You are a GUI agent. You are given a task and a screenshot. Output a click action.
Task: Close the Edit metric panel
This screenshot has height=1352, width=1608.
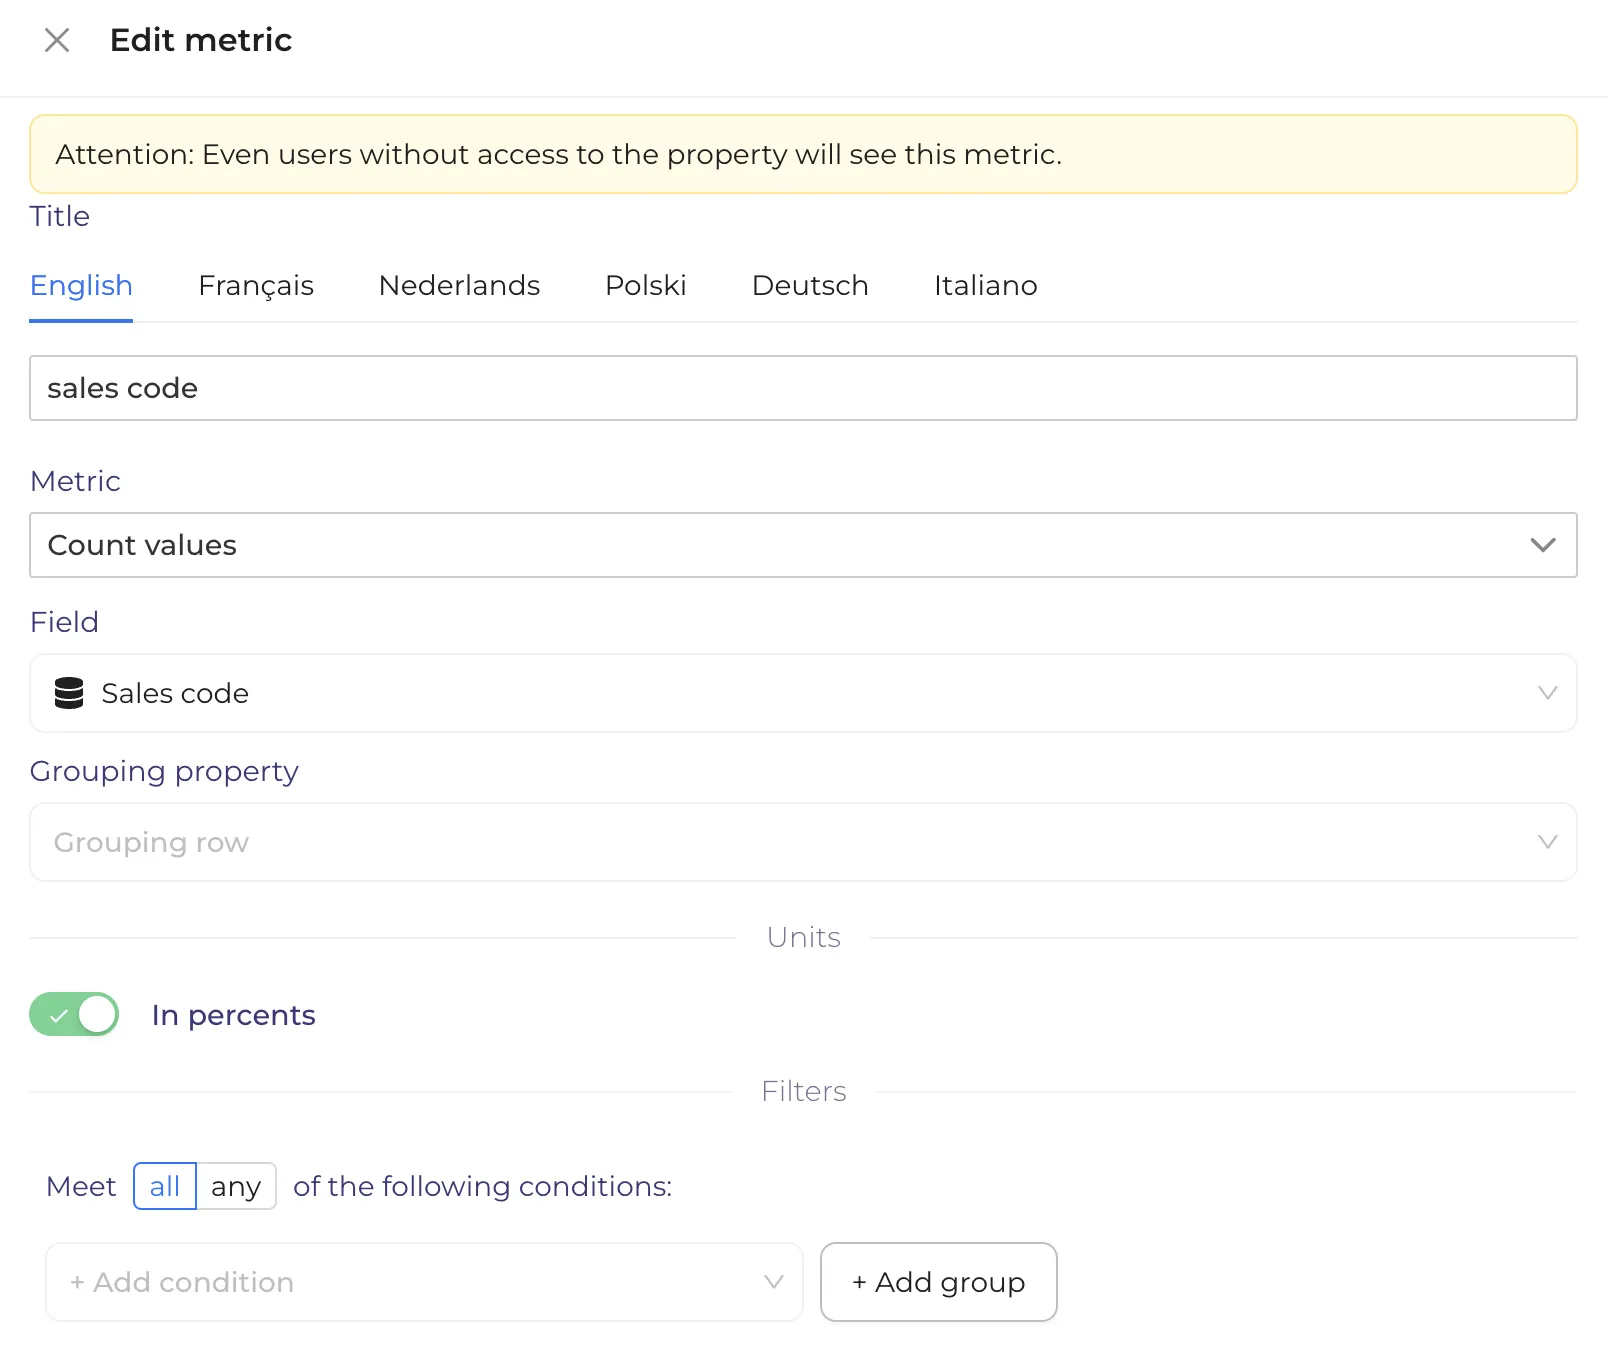[x=57, y=40]
